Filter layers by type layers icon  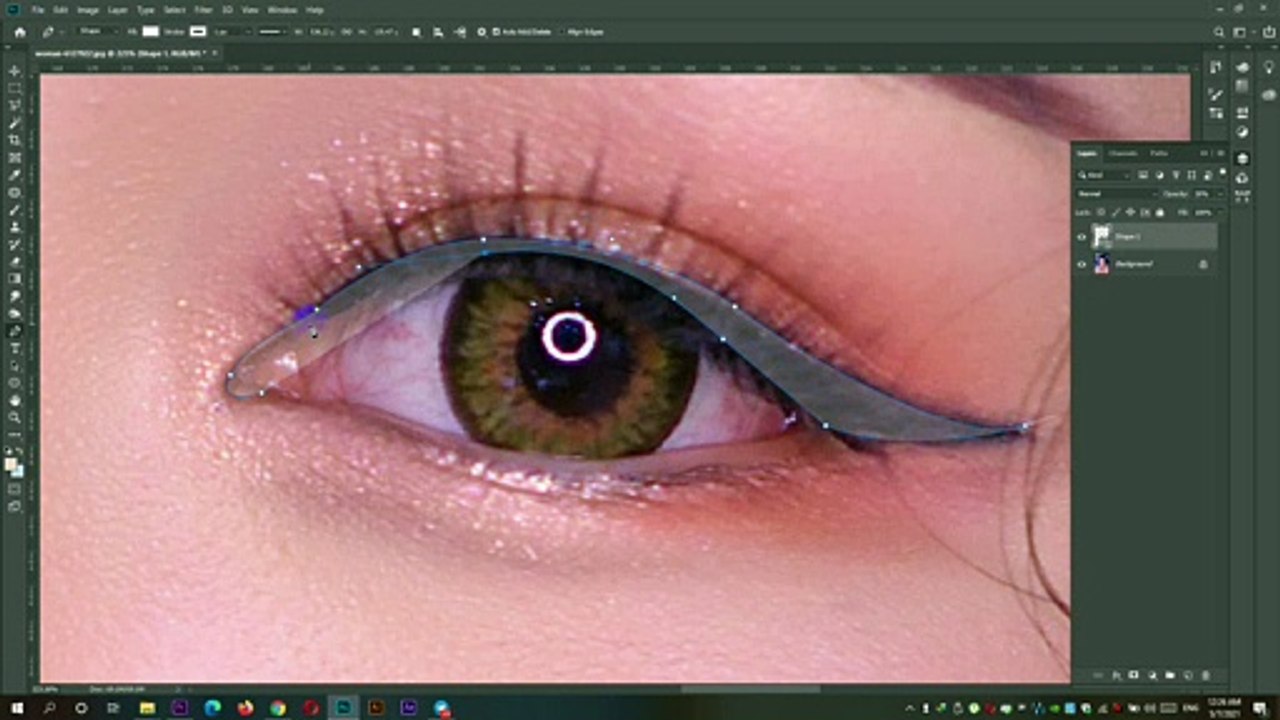point(1176,175)
